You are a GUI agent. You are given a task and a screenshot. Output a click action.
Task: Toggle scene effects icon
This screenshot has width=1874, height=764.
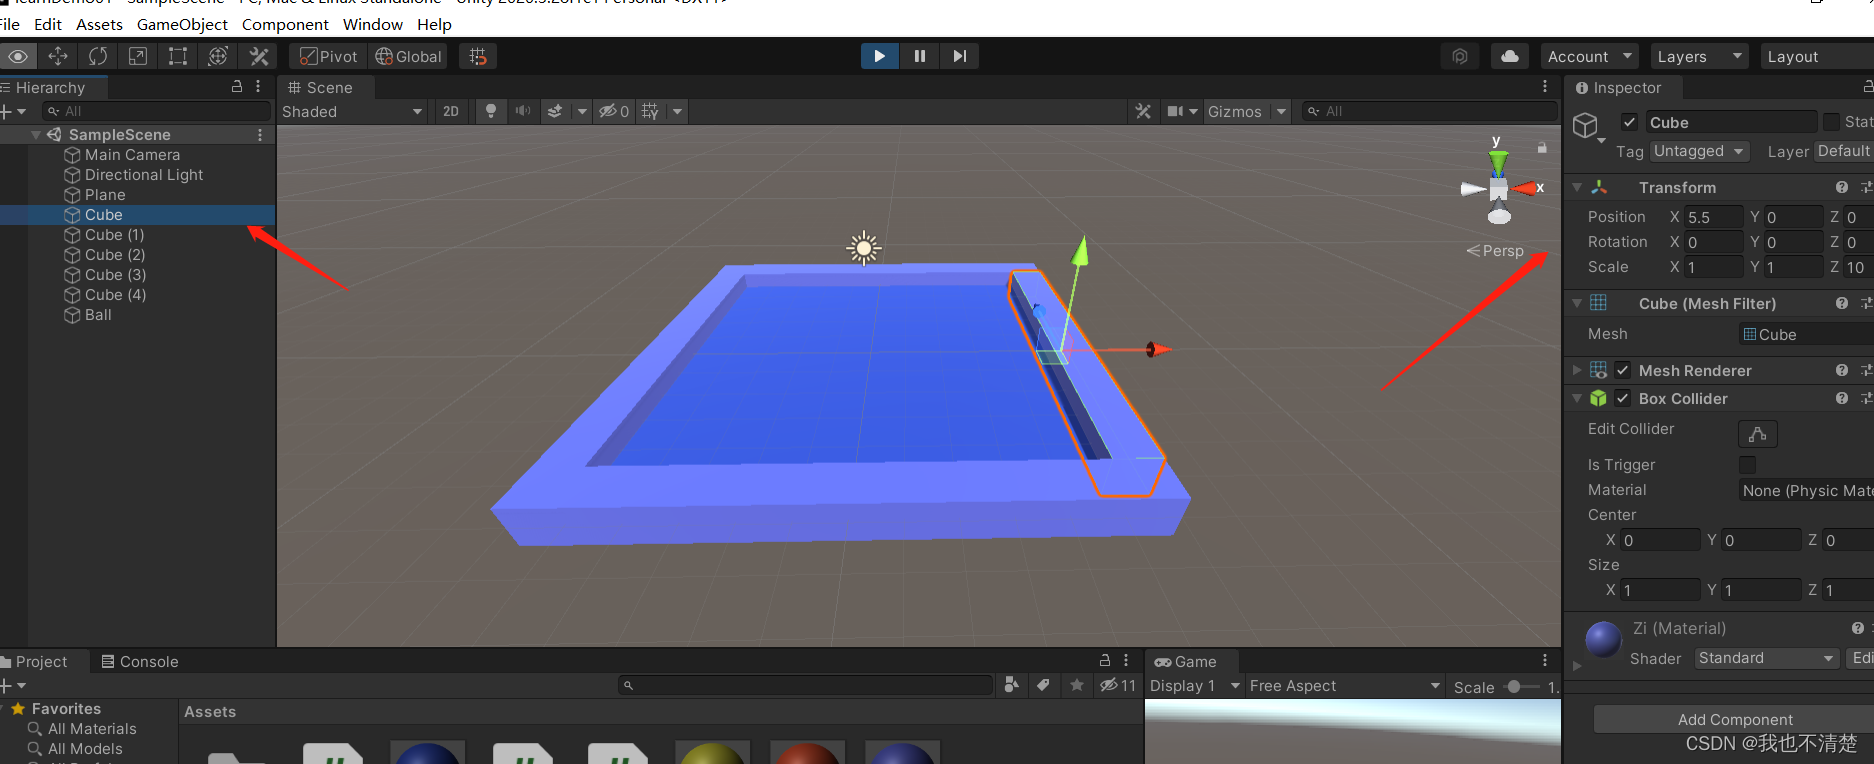(x=555, y=111)
